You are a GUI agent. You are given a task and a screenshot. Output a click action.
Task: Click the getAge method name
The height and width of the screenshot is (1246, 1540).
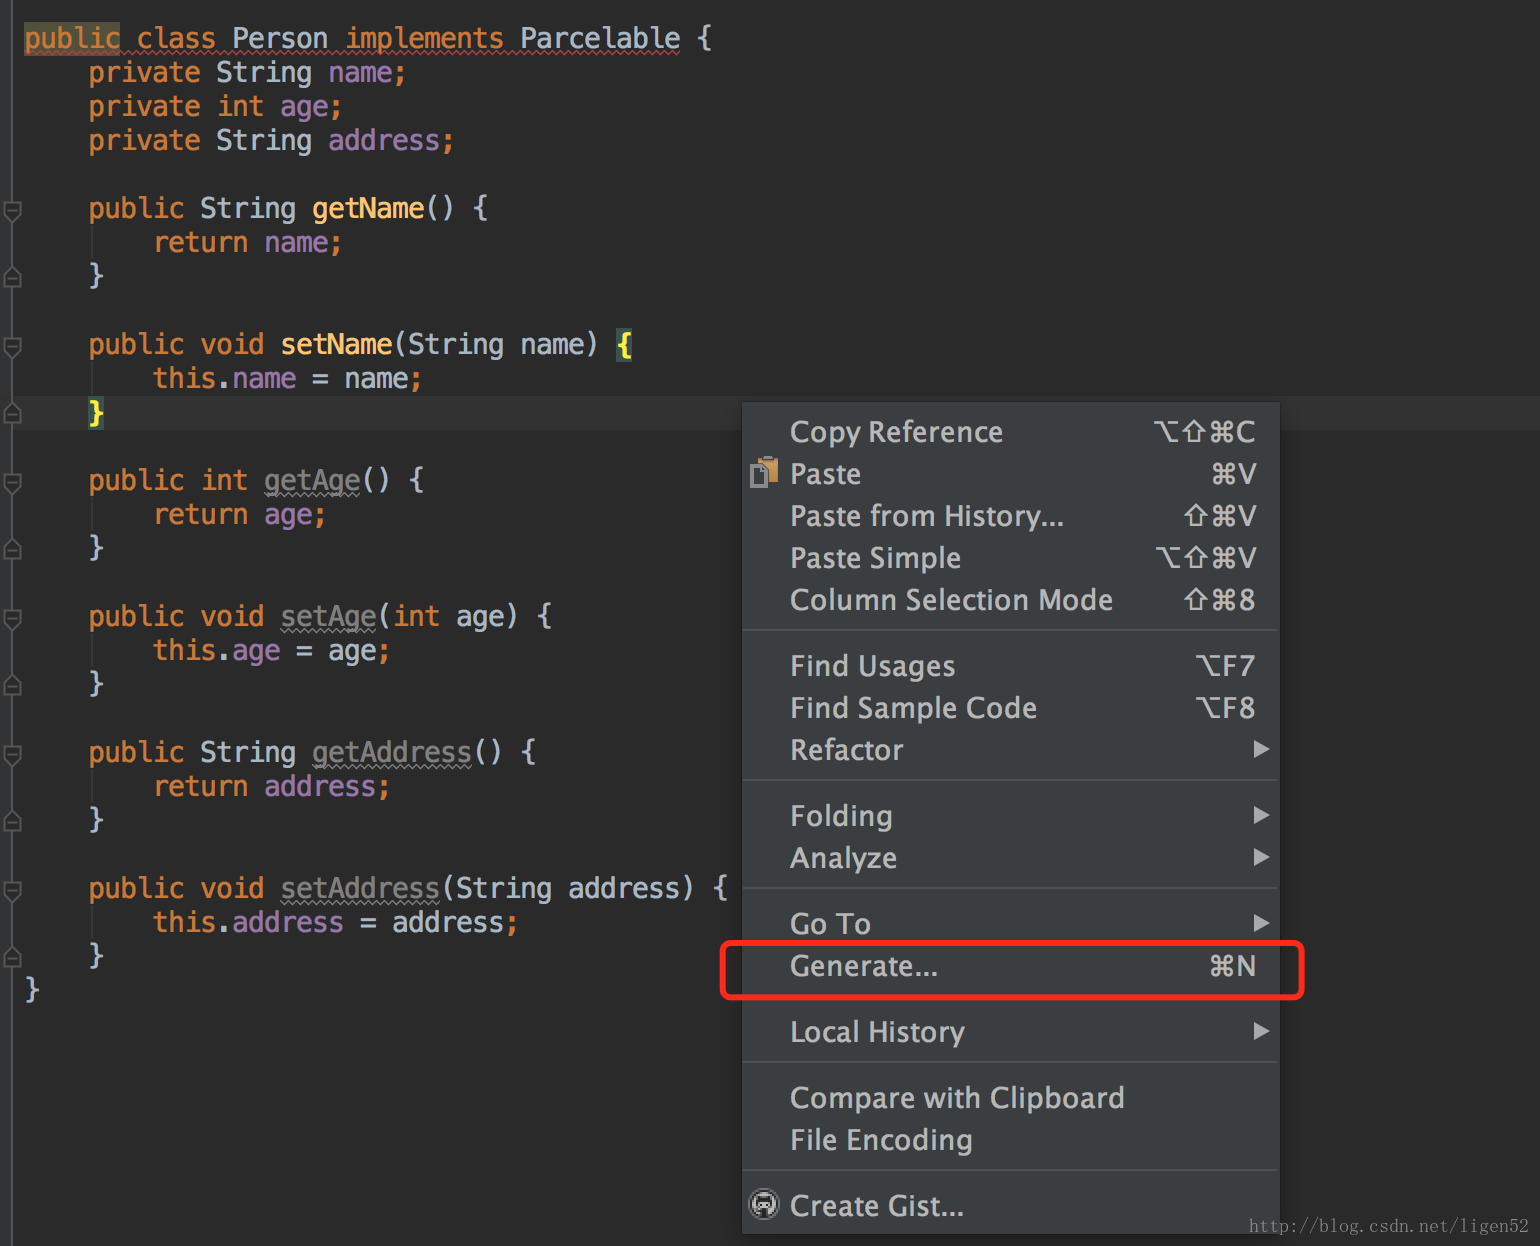312,480
